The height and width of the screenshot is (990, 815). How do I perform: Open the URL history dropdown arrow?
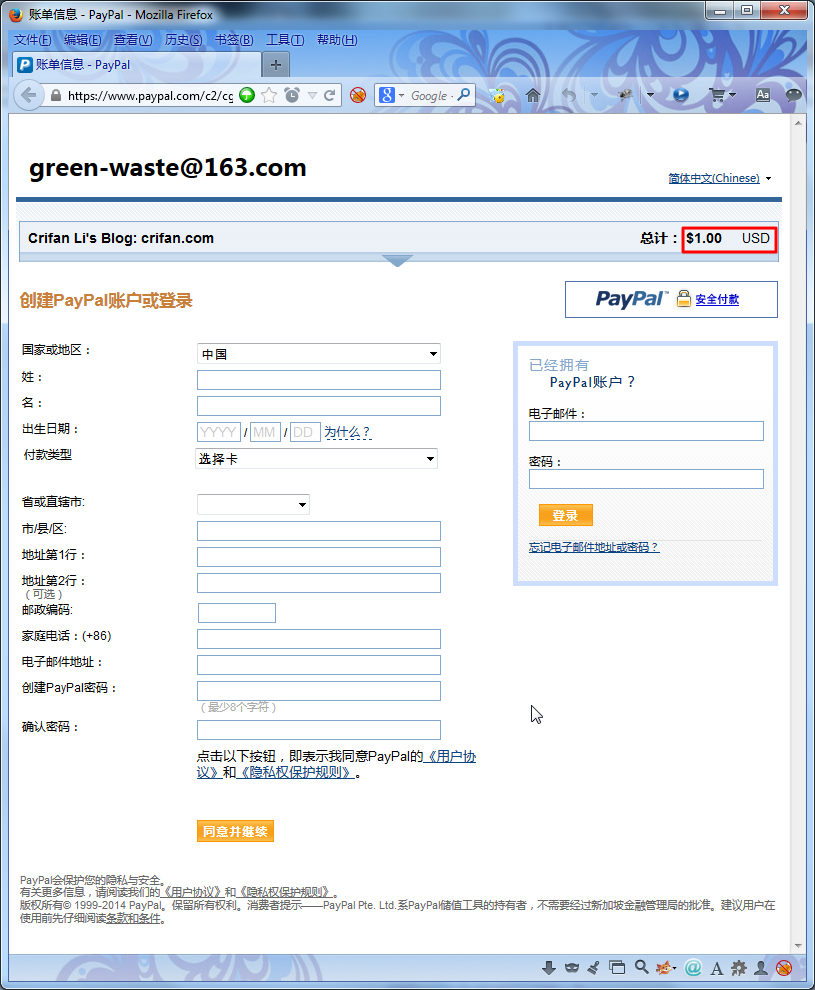pos(312,95)
